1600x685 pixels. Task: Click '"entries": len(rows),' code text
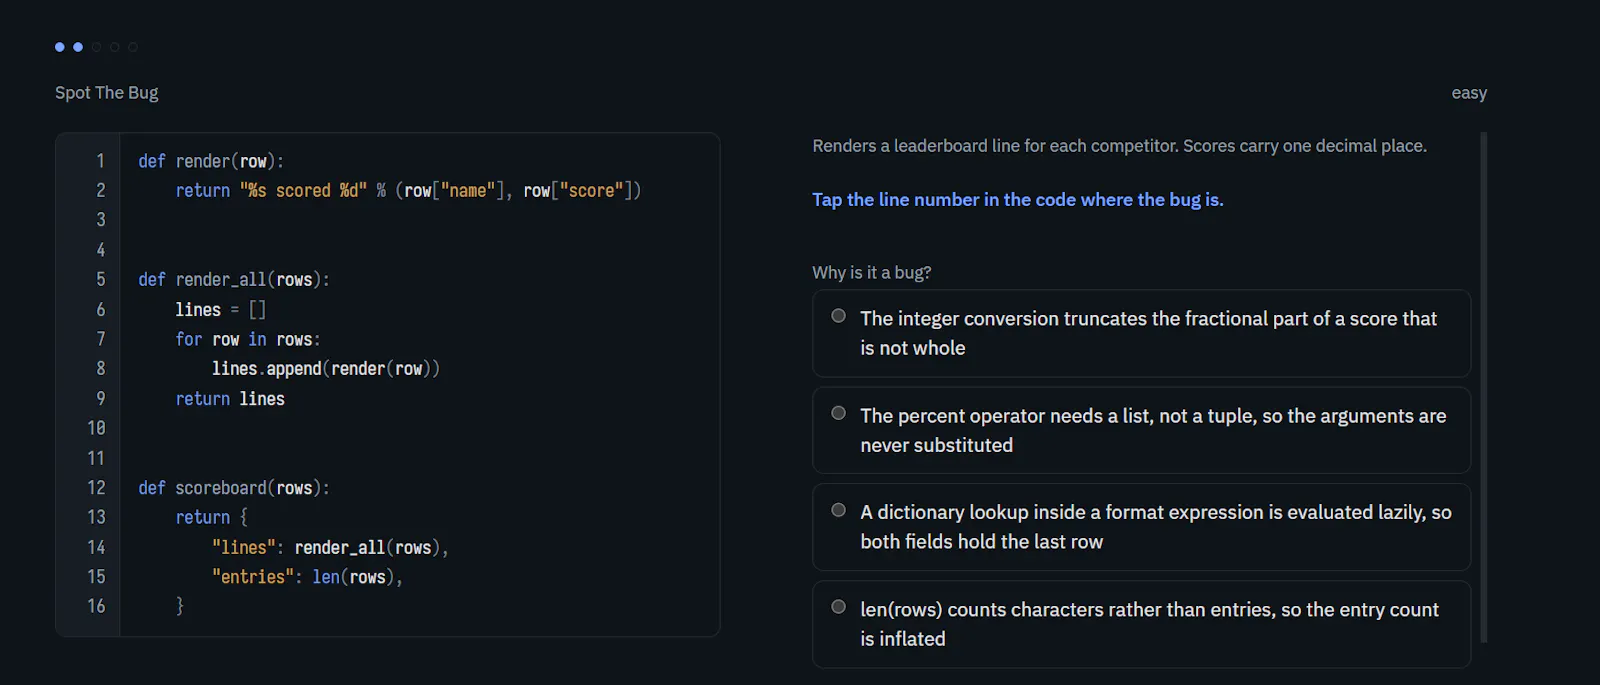(307, 576)
